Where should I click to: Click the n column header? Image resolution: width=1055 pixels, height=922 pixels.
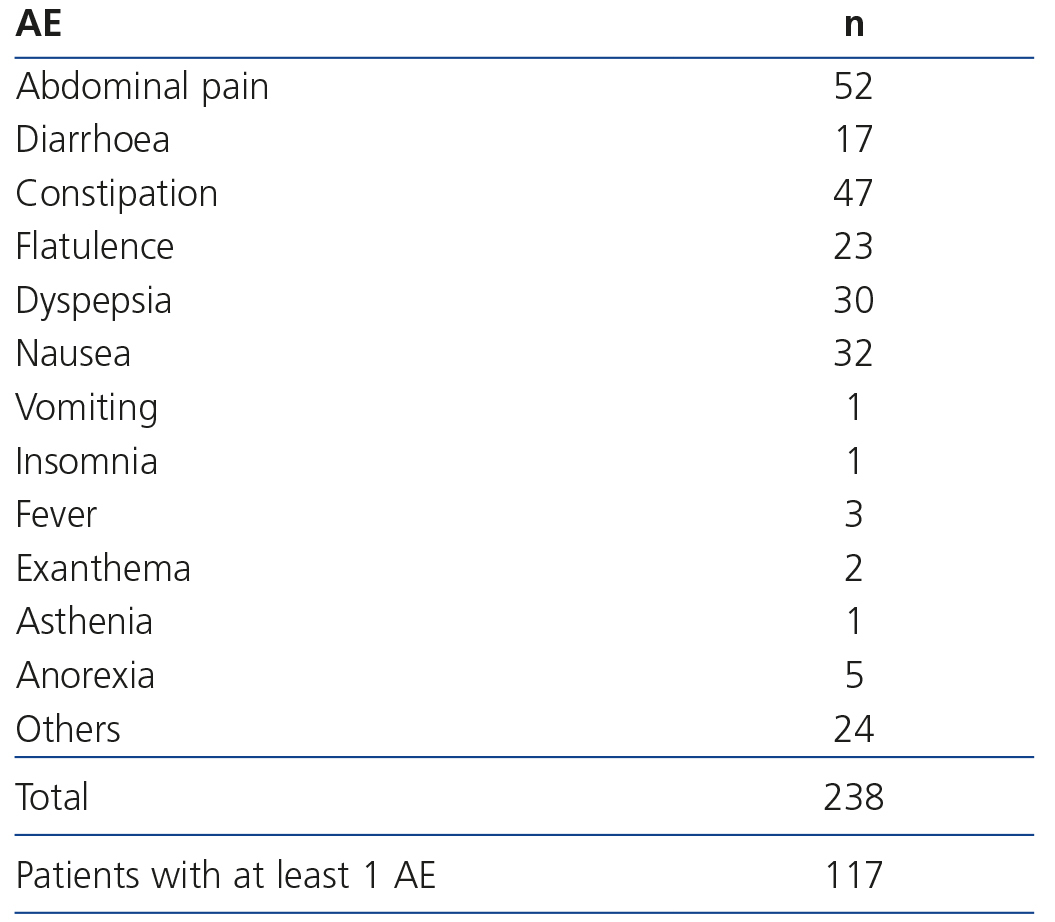coord(853,24)
